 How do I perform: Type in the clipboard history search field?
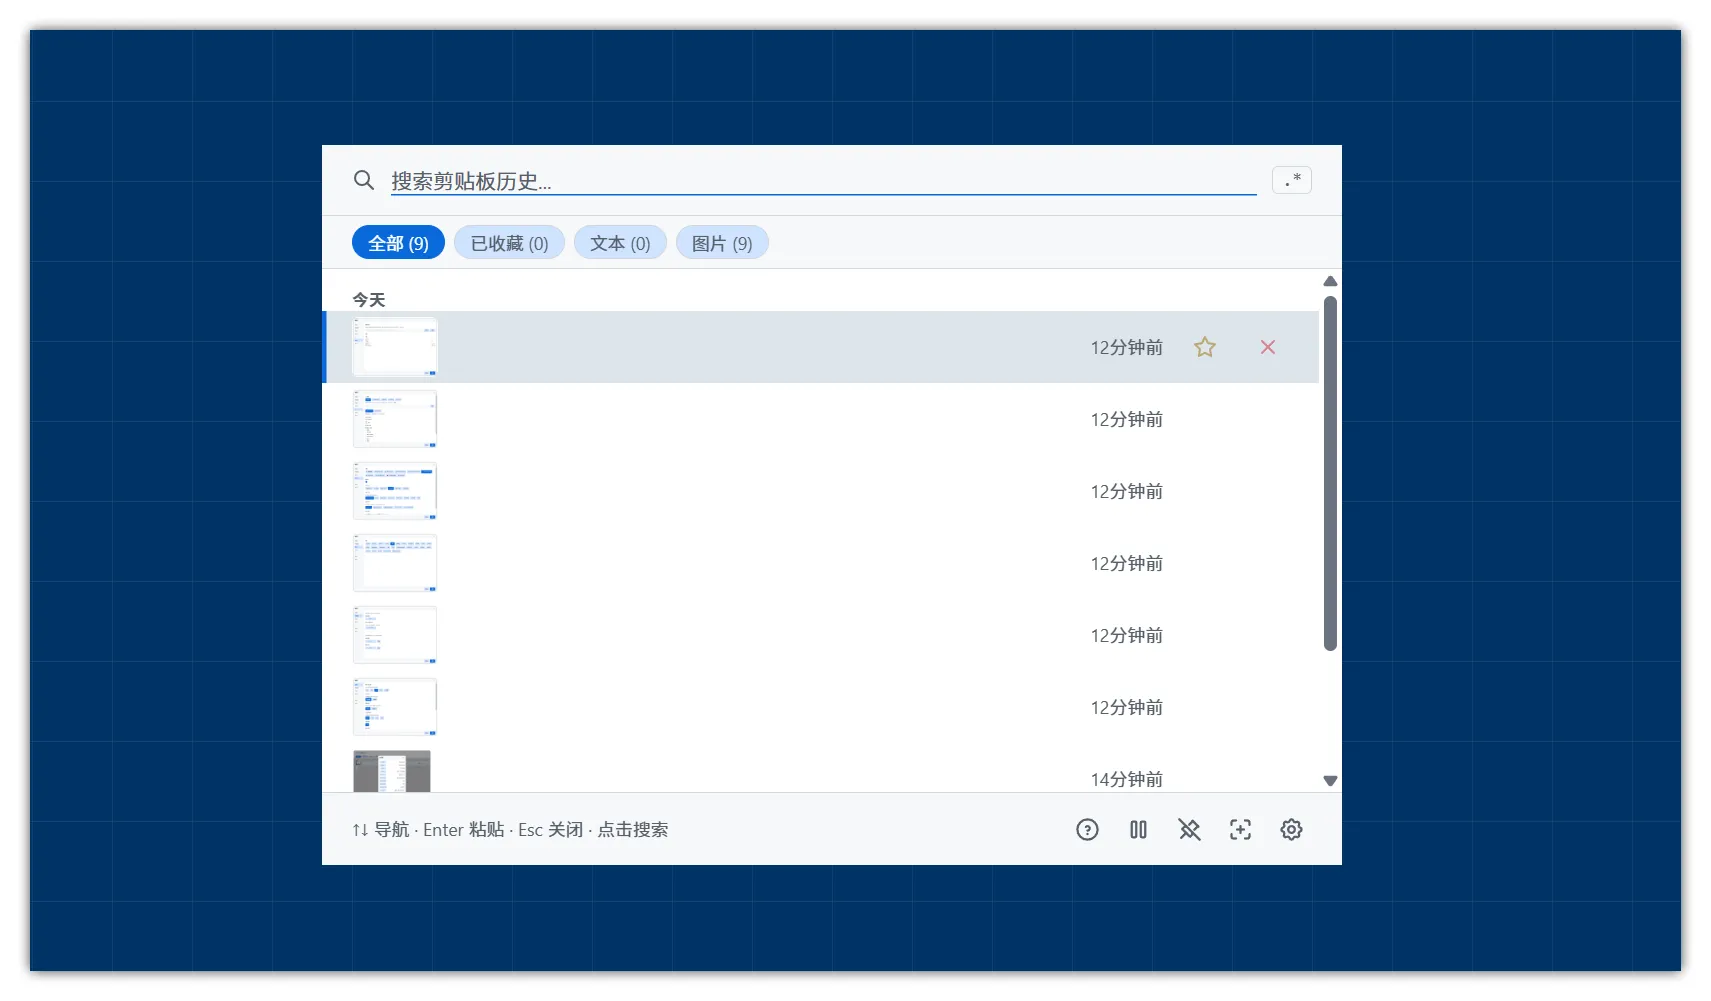820,181
